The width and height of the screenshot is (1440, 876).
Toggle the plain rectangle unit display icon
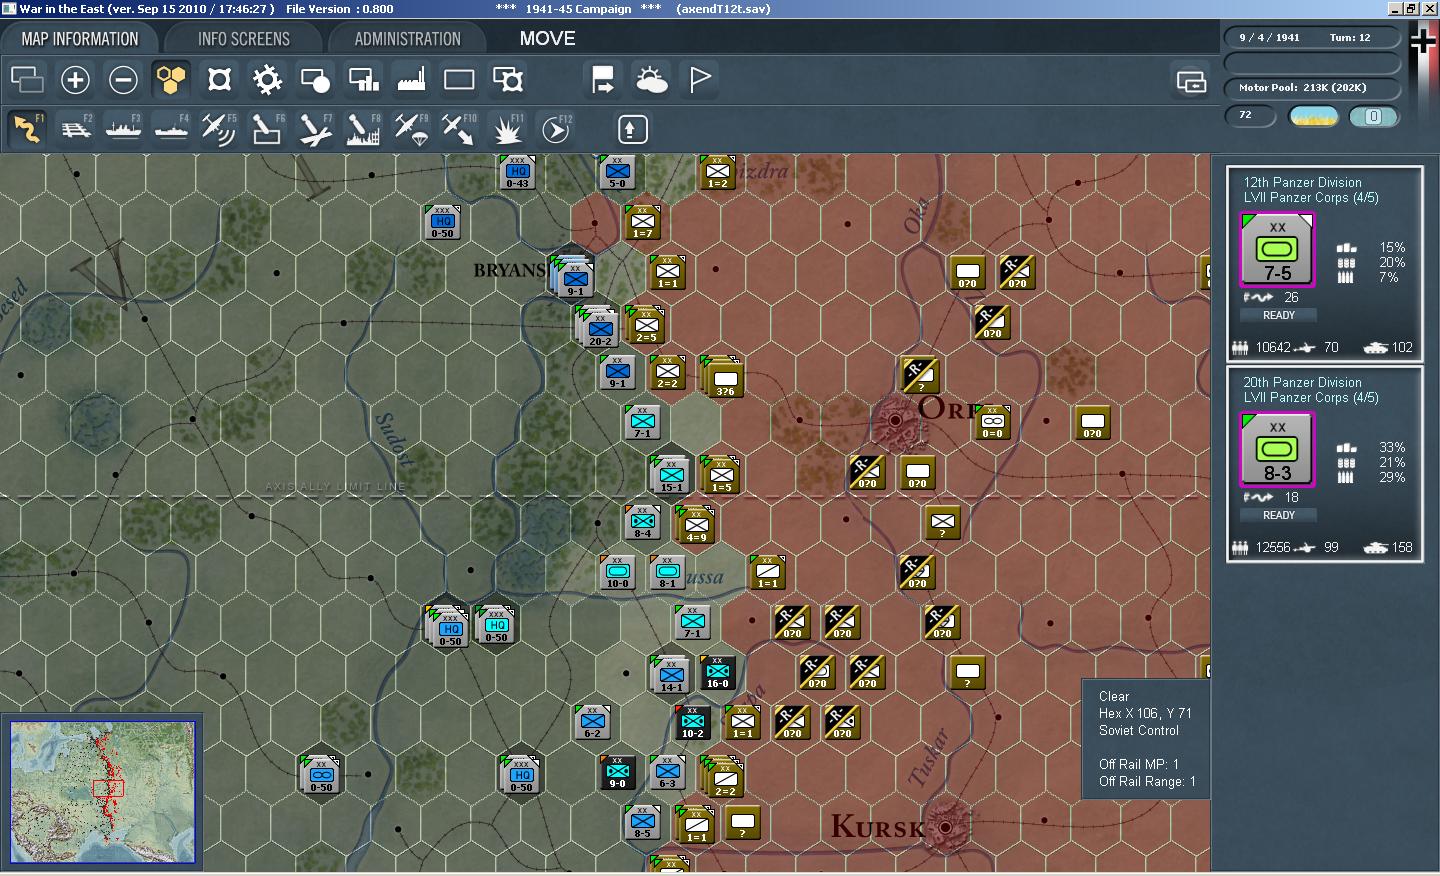tap(459, 79)
